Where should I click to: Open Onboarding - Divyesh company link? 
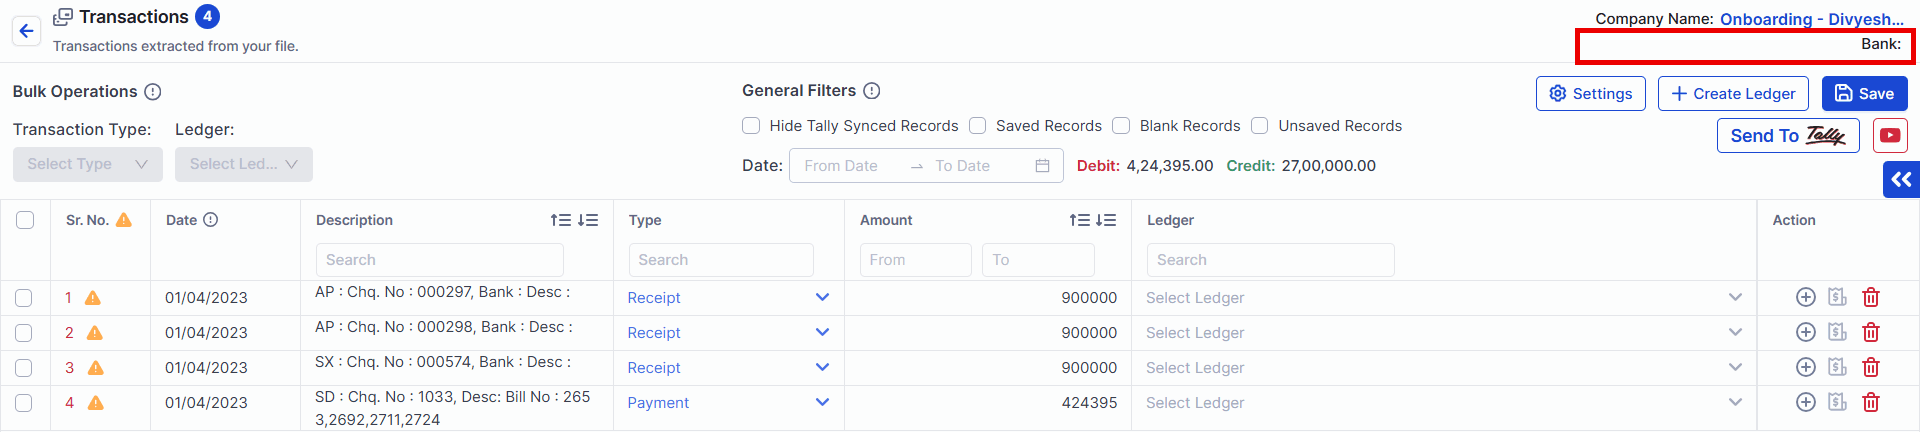(1812, 19)
